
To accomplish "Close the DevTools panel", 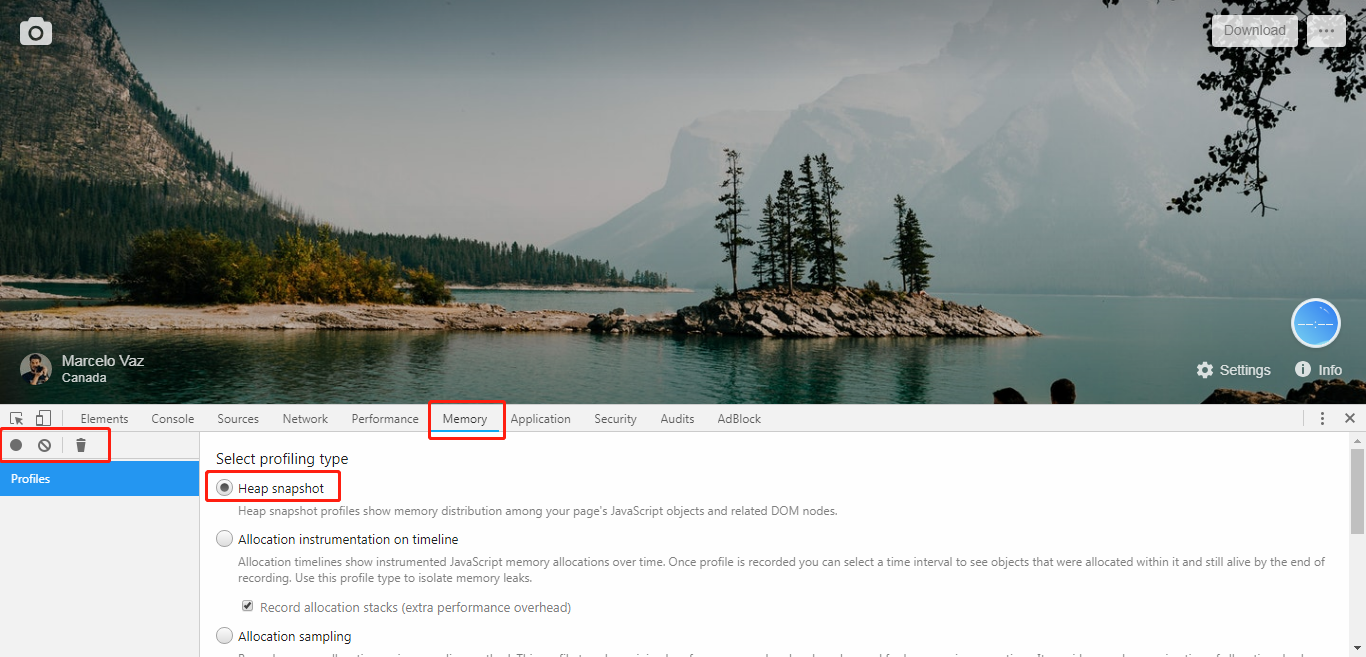I will (1350, 419).
